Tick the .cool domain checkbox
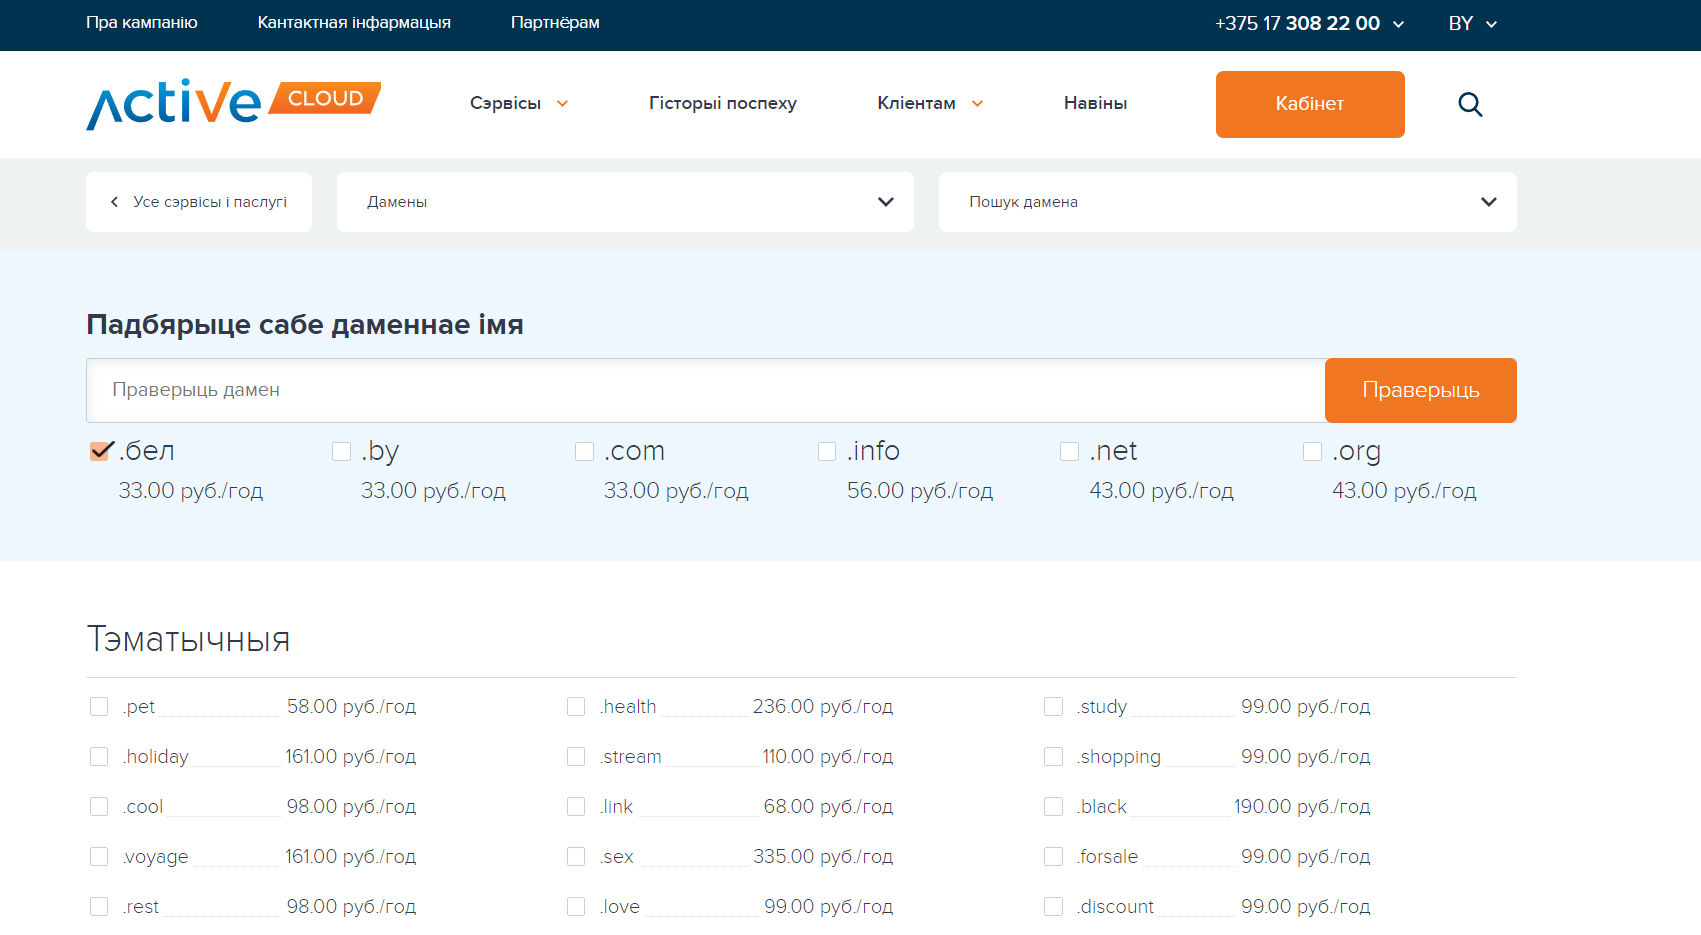 coord(99,807)
